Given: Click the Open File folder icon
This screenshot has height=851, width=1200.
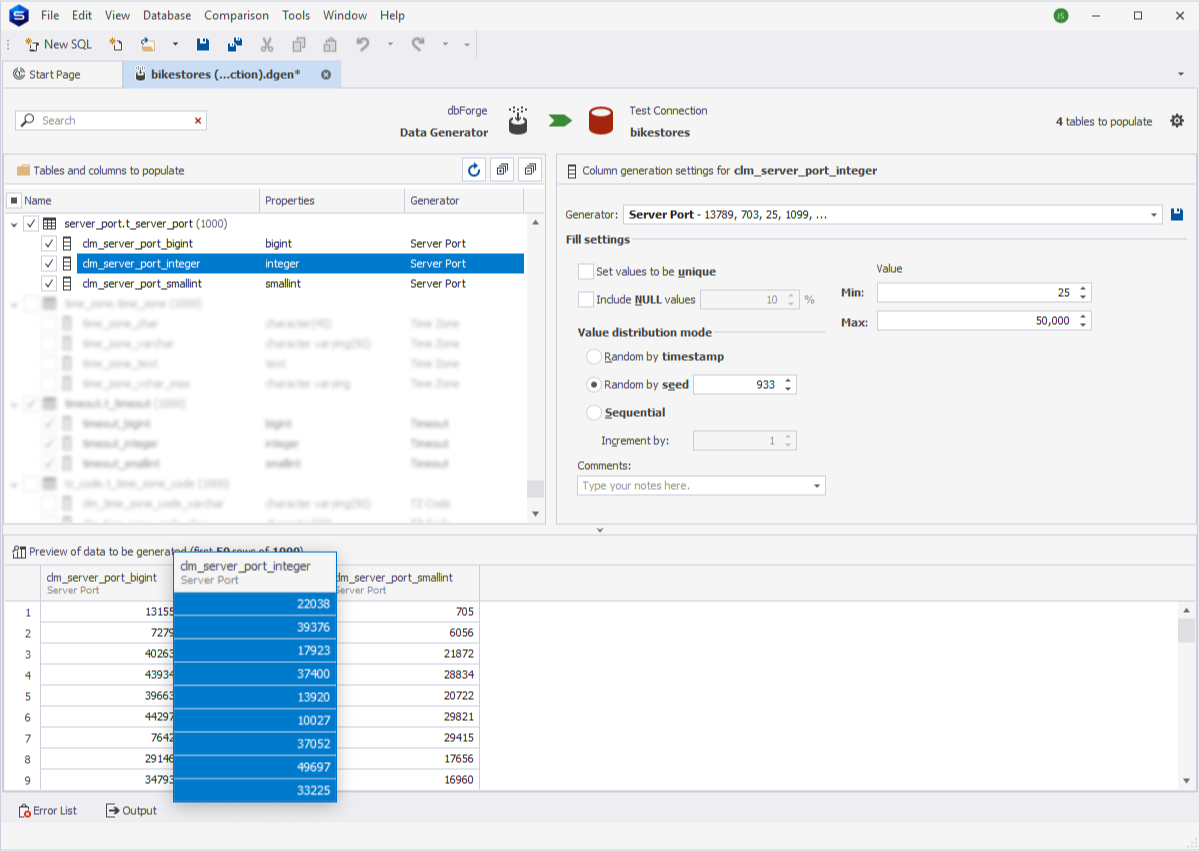Looking at the screenshot, I should click(148, 44).
